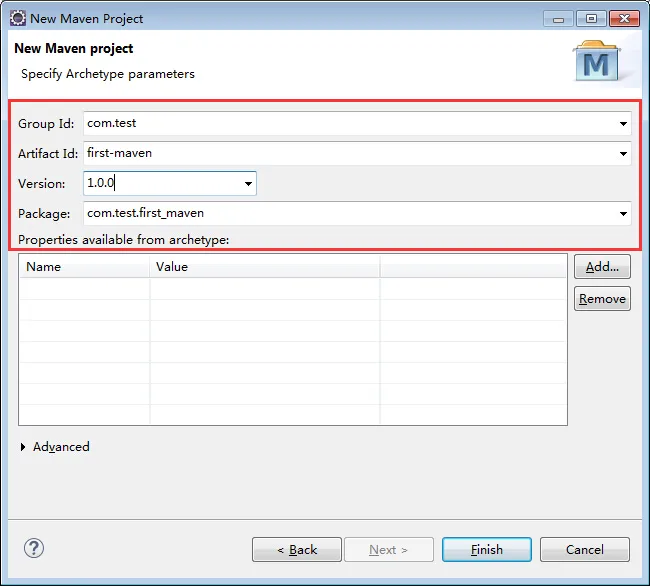Go back with the < Back button
The height and width of the screenshot is (586, 650).
tap(297, 550)
